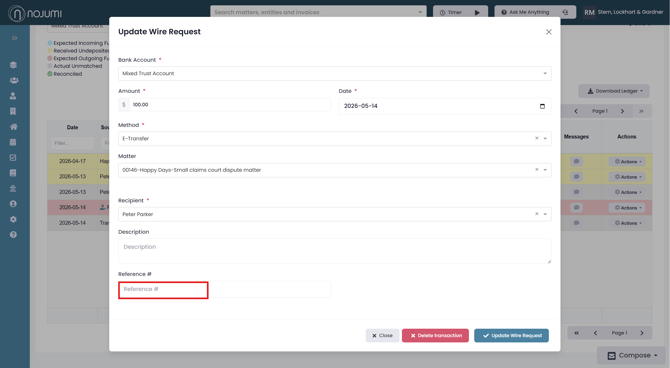Open the Timer control
This screenshot has width=670, height=368.
[x=460, y=12]
